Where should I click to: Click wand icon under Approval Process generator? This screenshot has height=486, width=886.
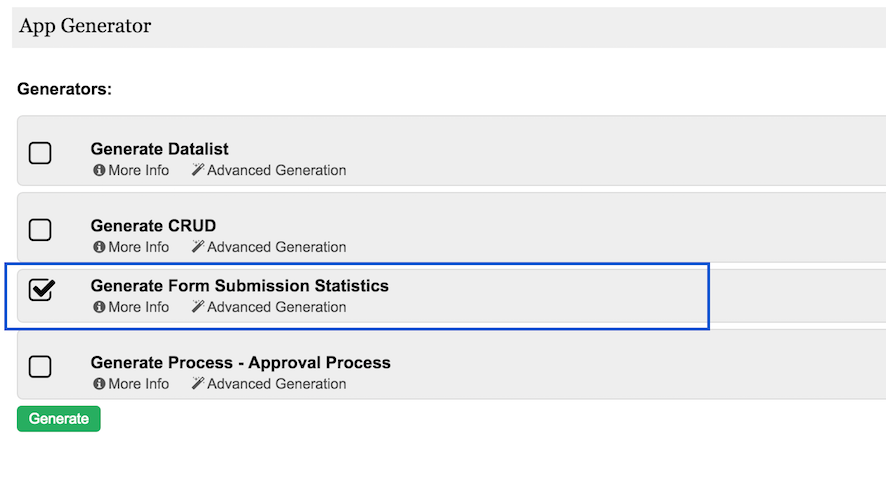coord(198,384)
